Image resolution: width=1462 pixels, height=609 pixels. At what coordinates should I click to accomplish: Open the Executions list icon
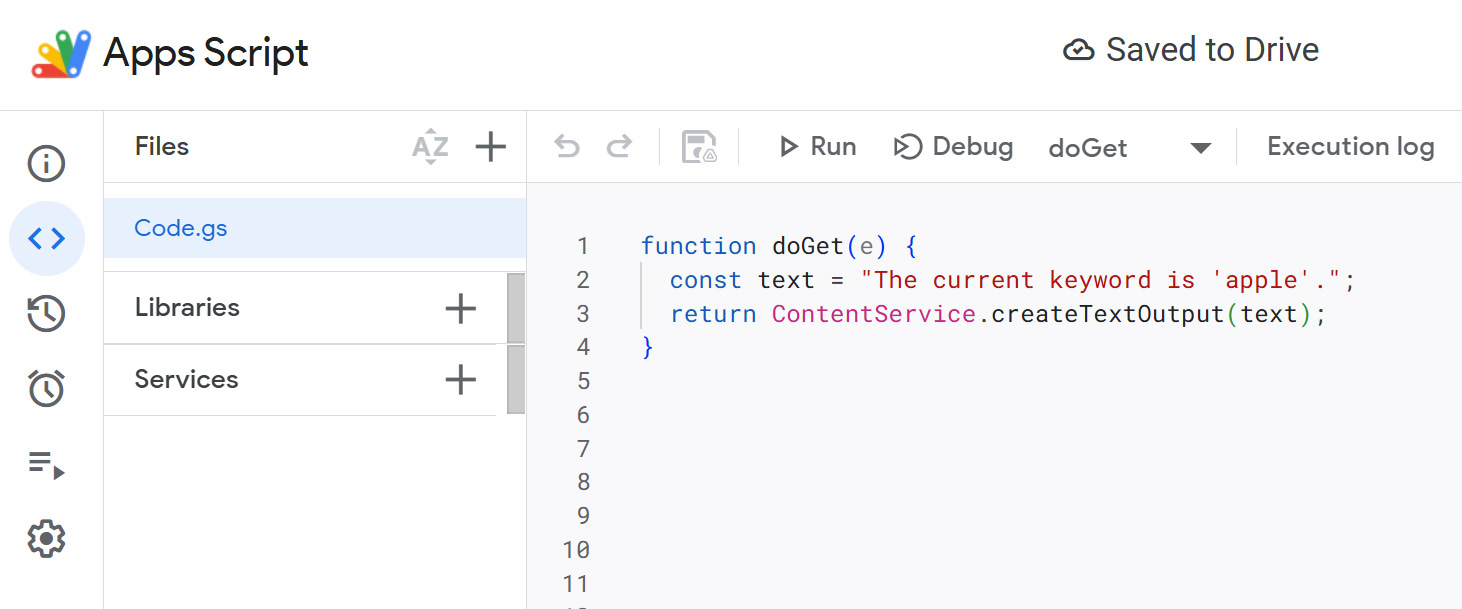tap(46, 464)
